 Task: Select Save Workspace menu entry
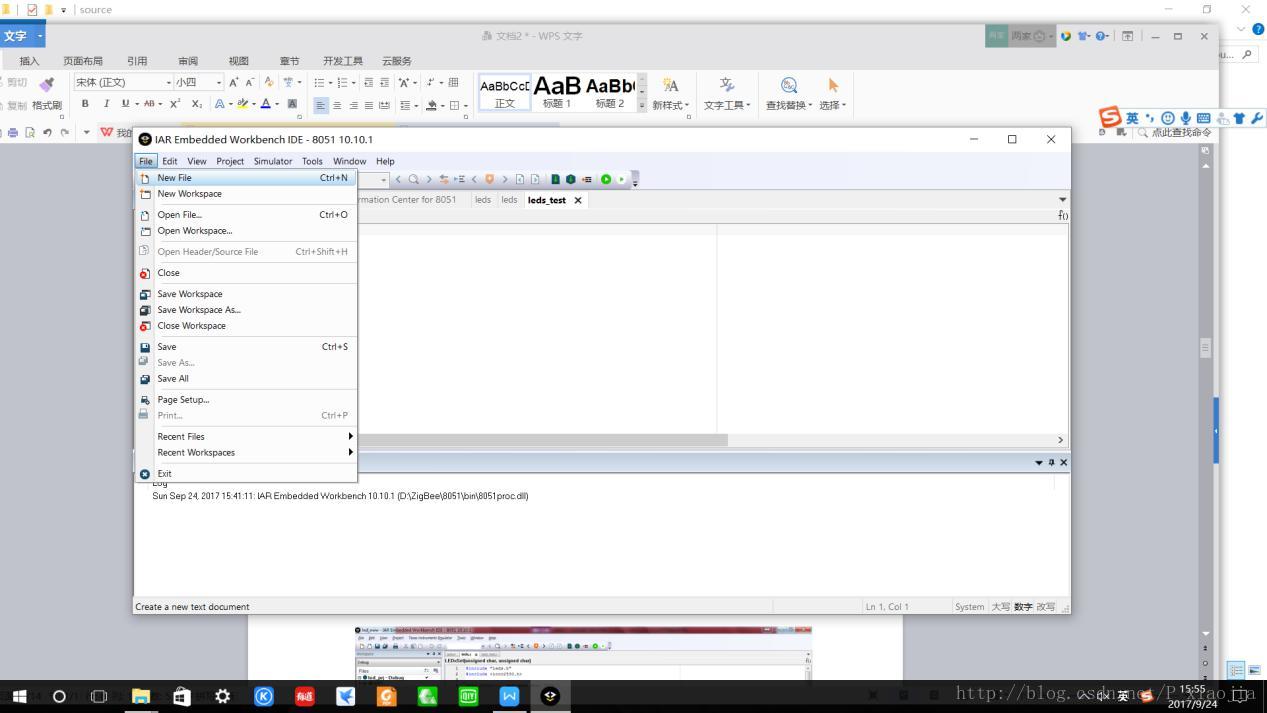[246, 294]
